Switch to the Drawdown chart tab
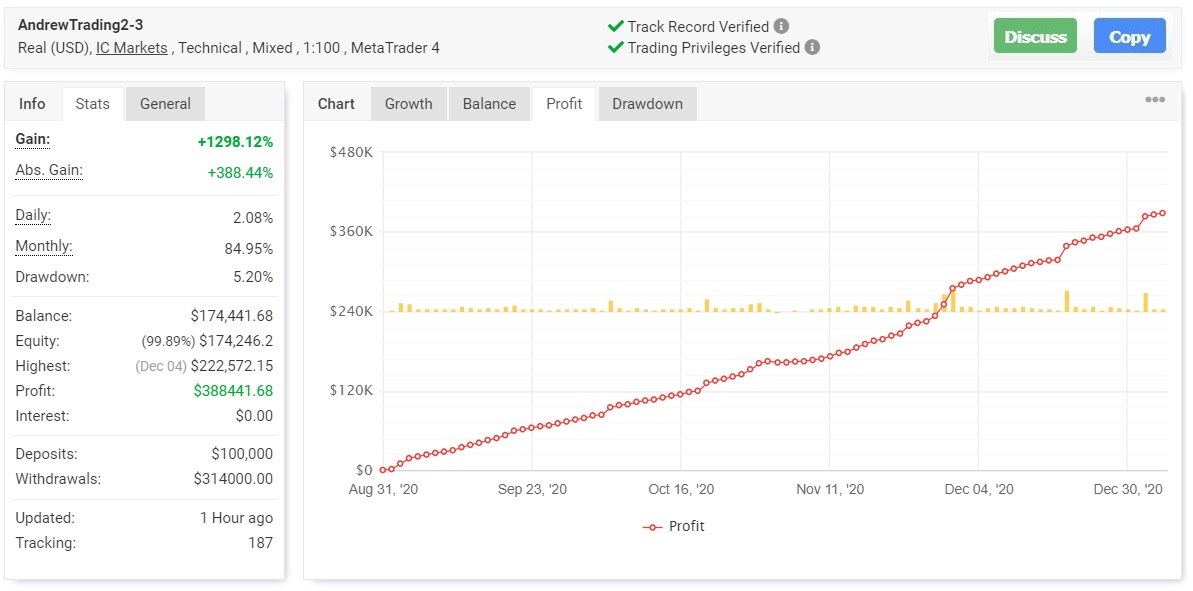The image size is (1193, 591). tap(647, 104)
